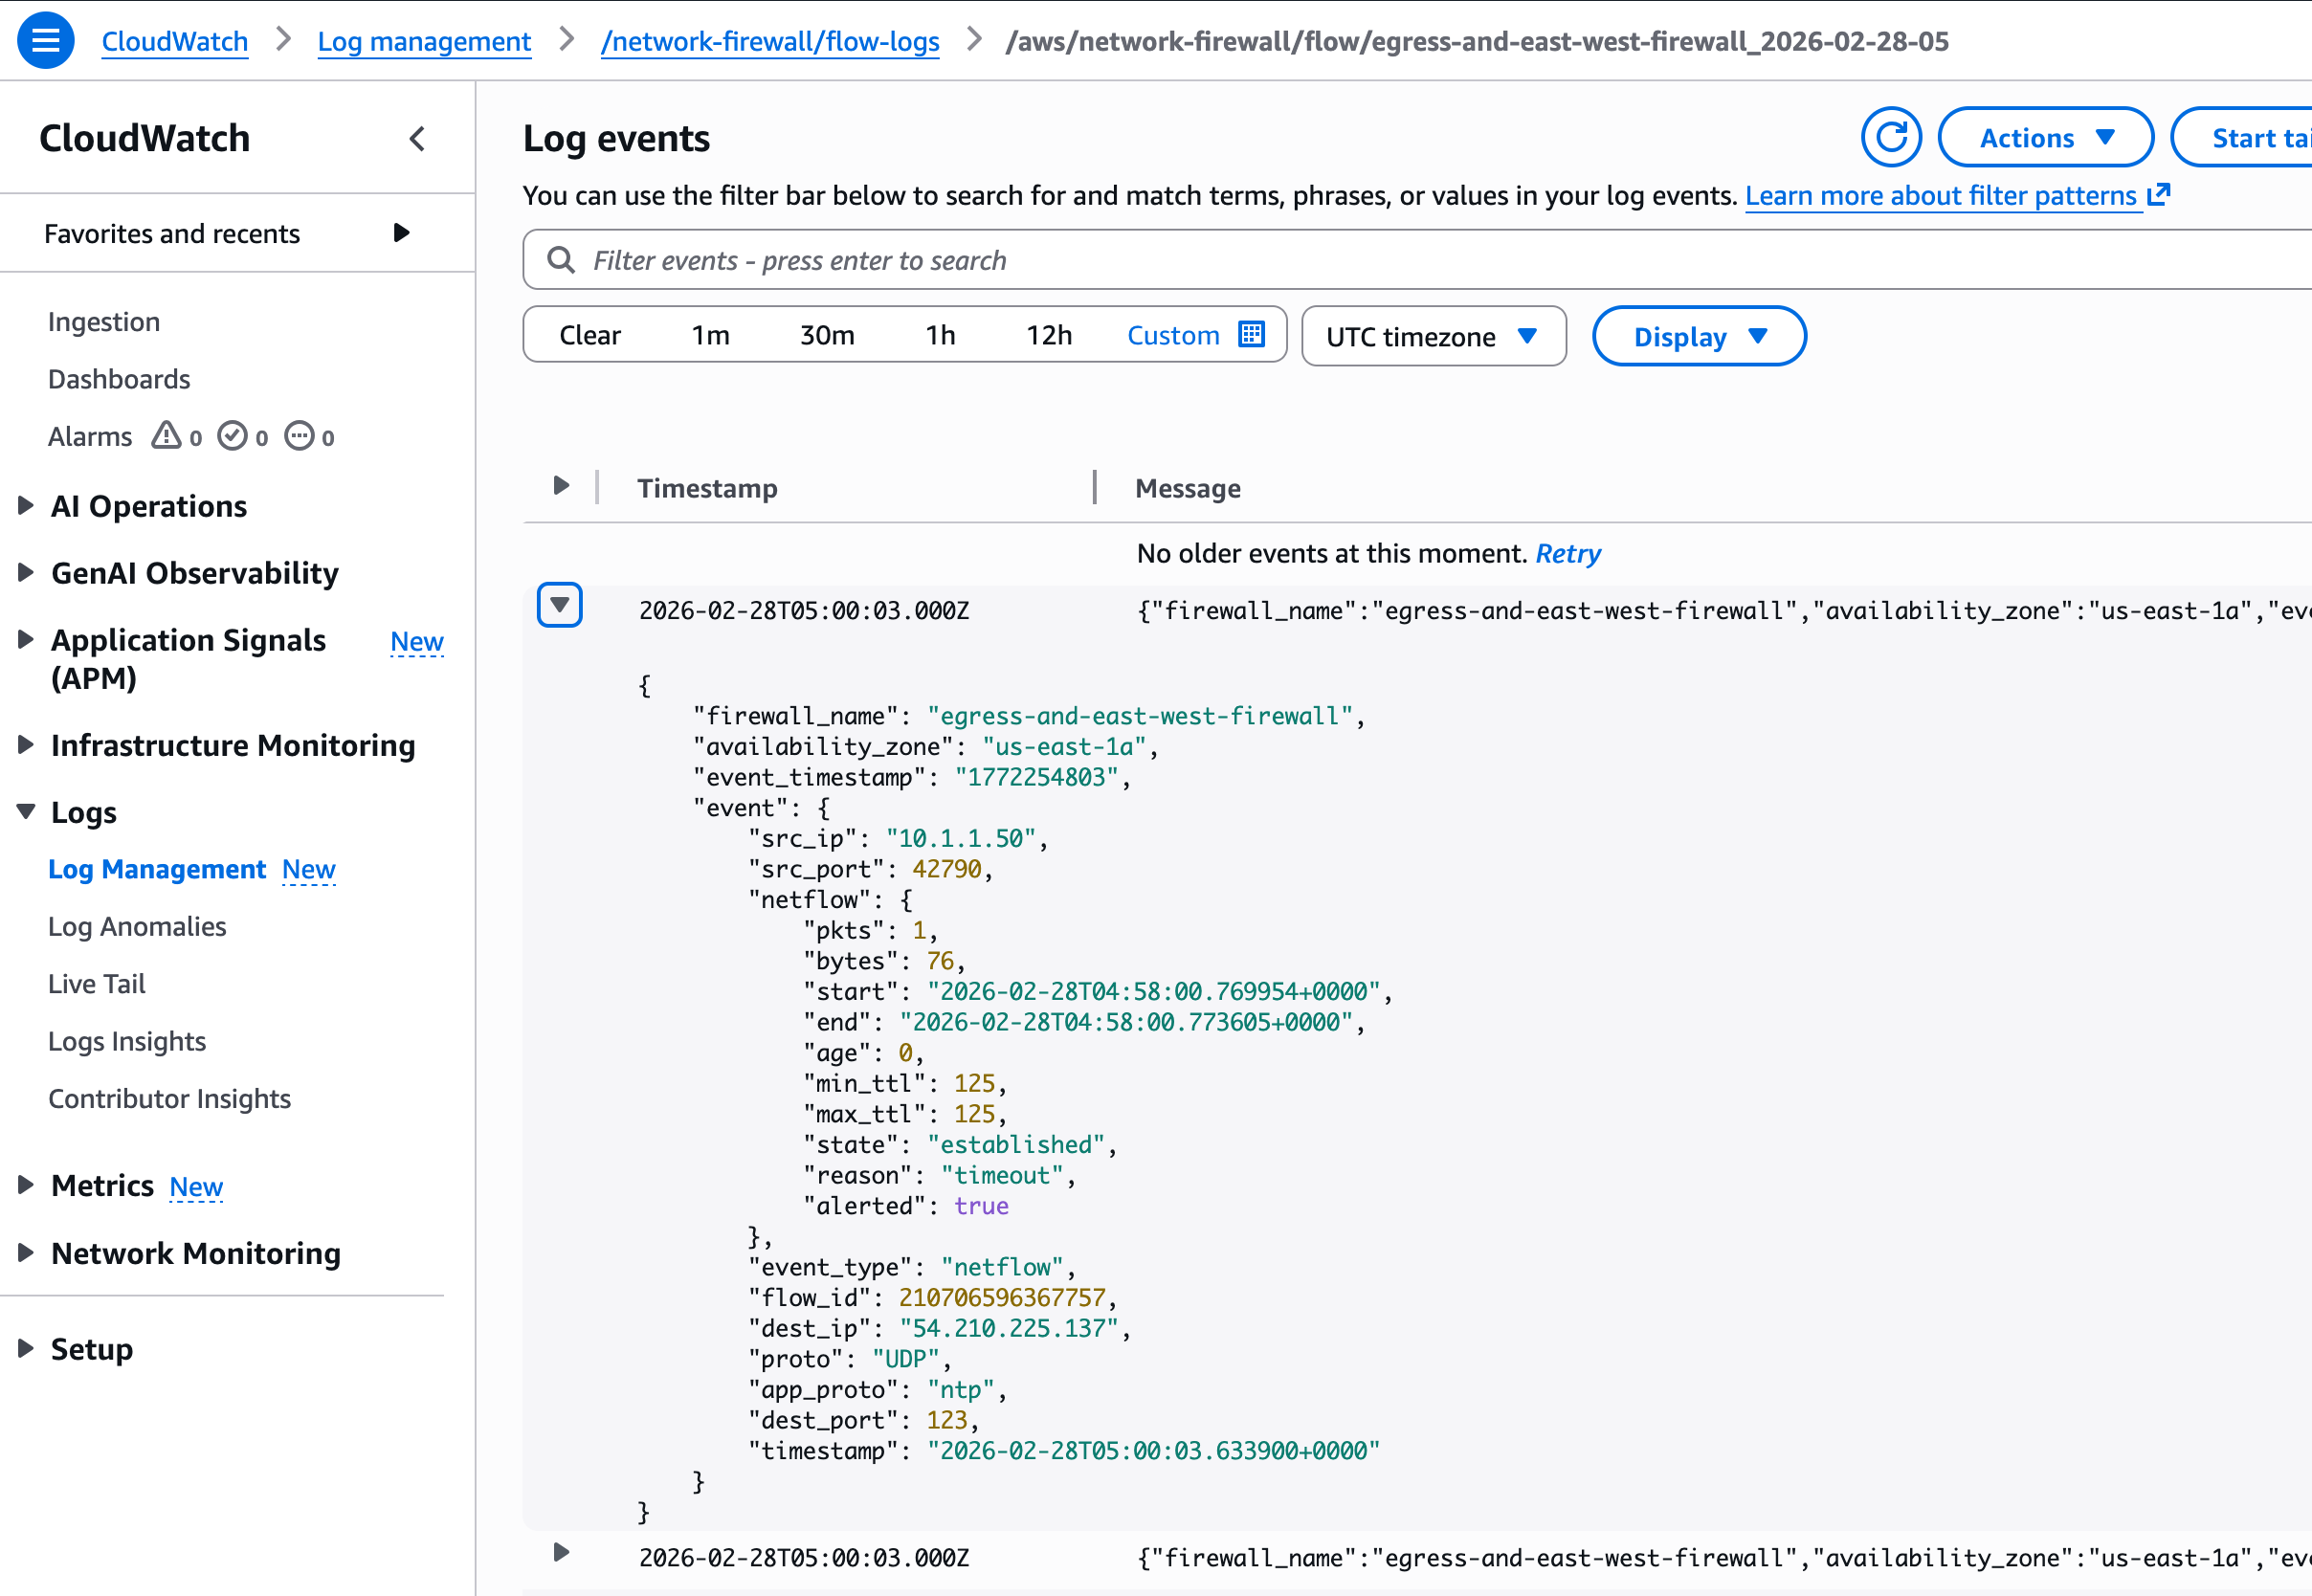Click the OK alarms checkmark icon
This screenshot has height=1596, width=2312.
(x=232, y=436)
